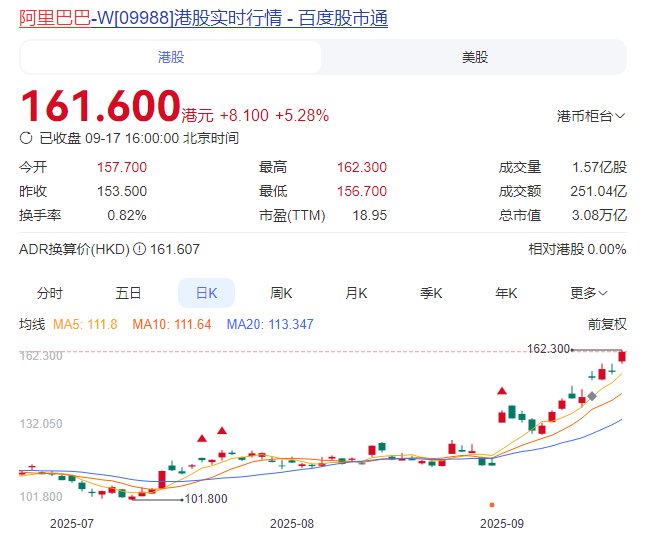The image size is (649, 540).
Task: Toggle the MA5 moving average line
Action: point(85,324)
